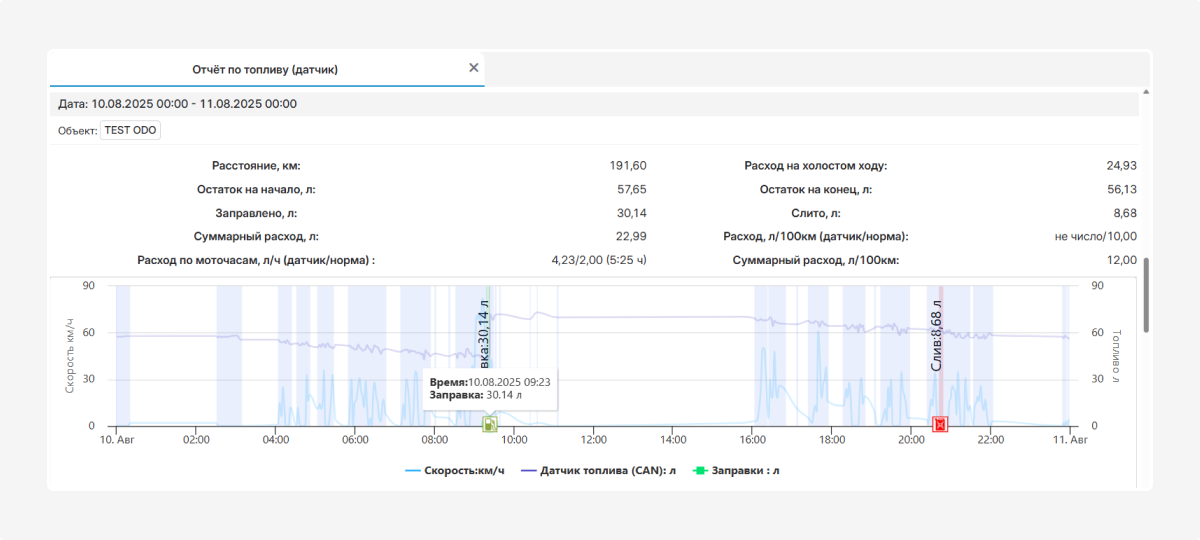Screen dimensions: 1200x540
Task: Click the Расстояние value 191,60
Action: (x=628, y=165)
